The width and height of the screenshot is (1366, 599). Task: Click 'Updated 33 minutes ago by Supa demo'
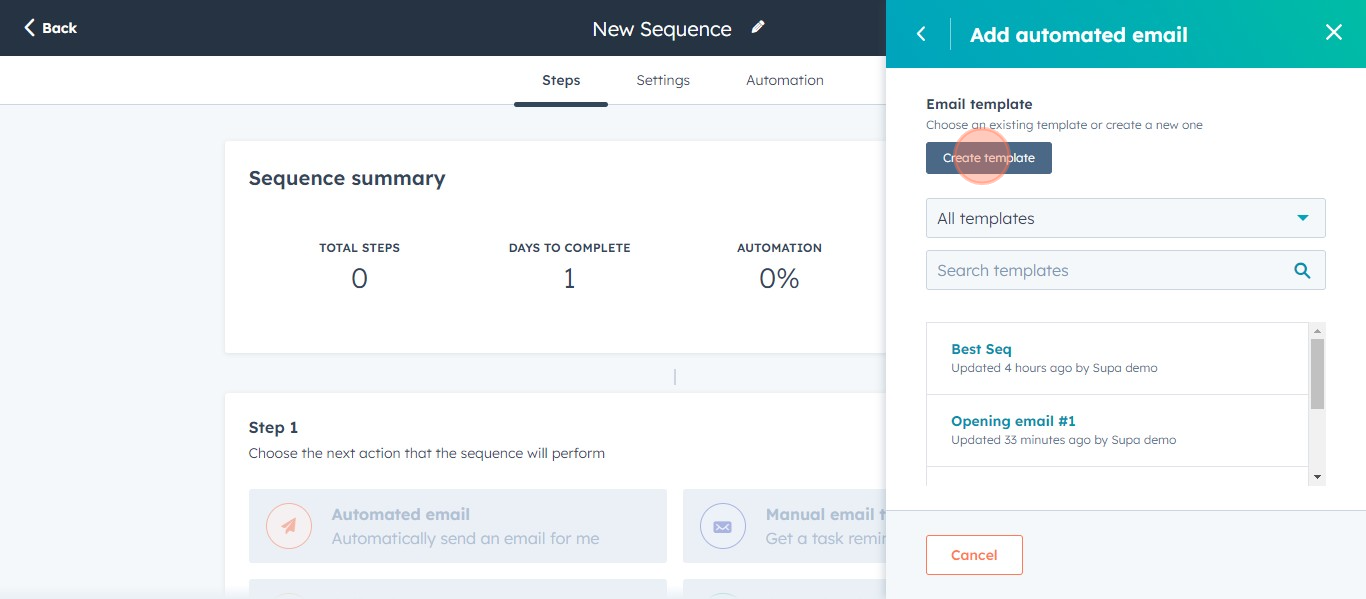pyautogui.click(x=1063, y=440)
